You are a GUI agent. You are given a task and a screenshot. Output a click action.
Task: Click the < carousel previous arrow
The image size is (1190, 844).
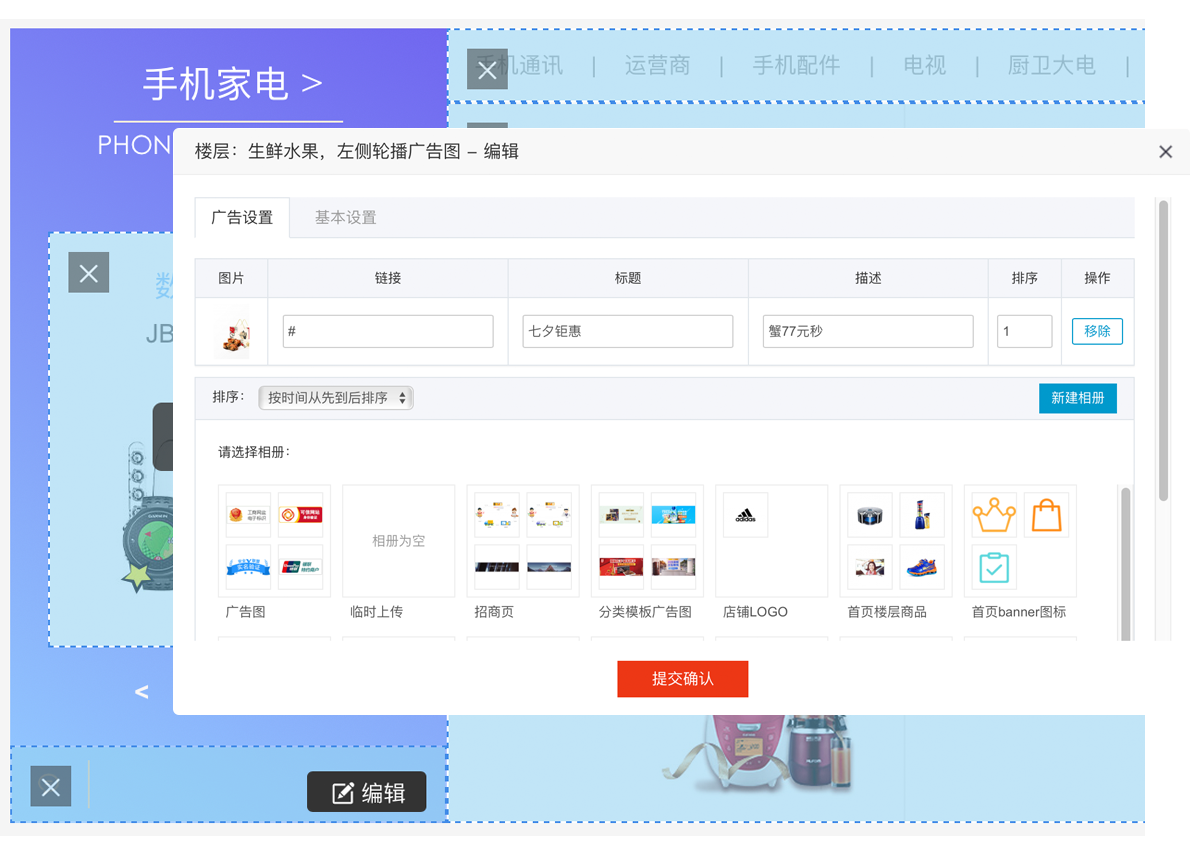pos(142,691)
